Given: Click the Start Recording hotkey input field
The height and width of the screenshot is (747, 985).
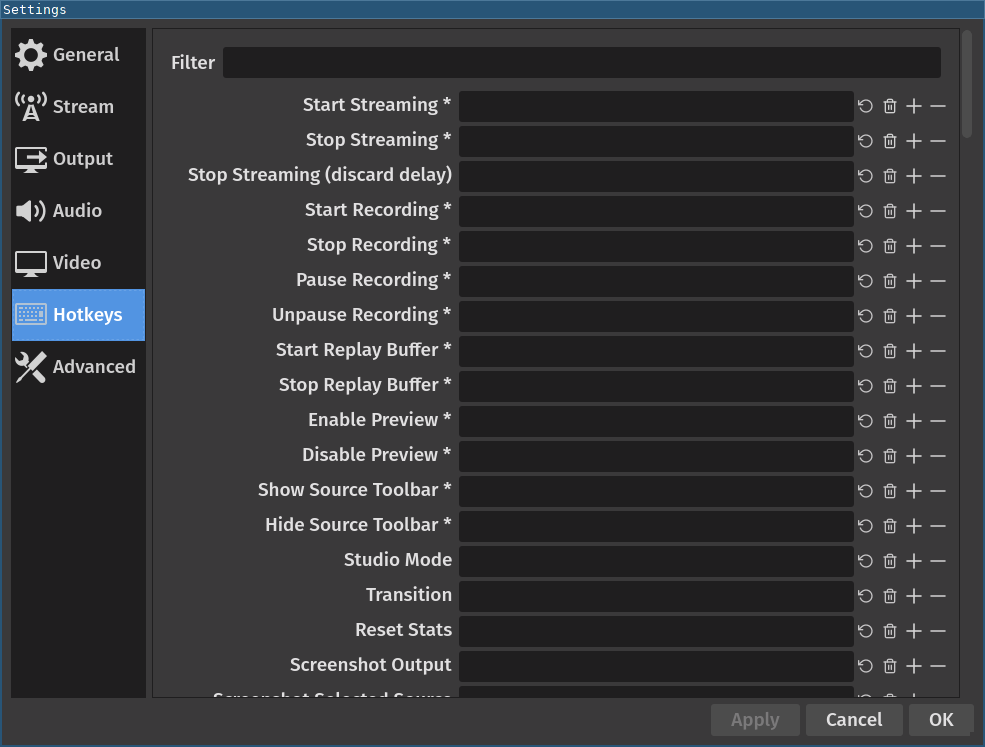Looking at the screenshot, I should coord(656,211).
